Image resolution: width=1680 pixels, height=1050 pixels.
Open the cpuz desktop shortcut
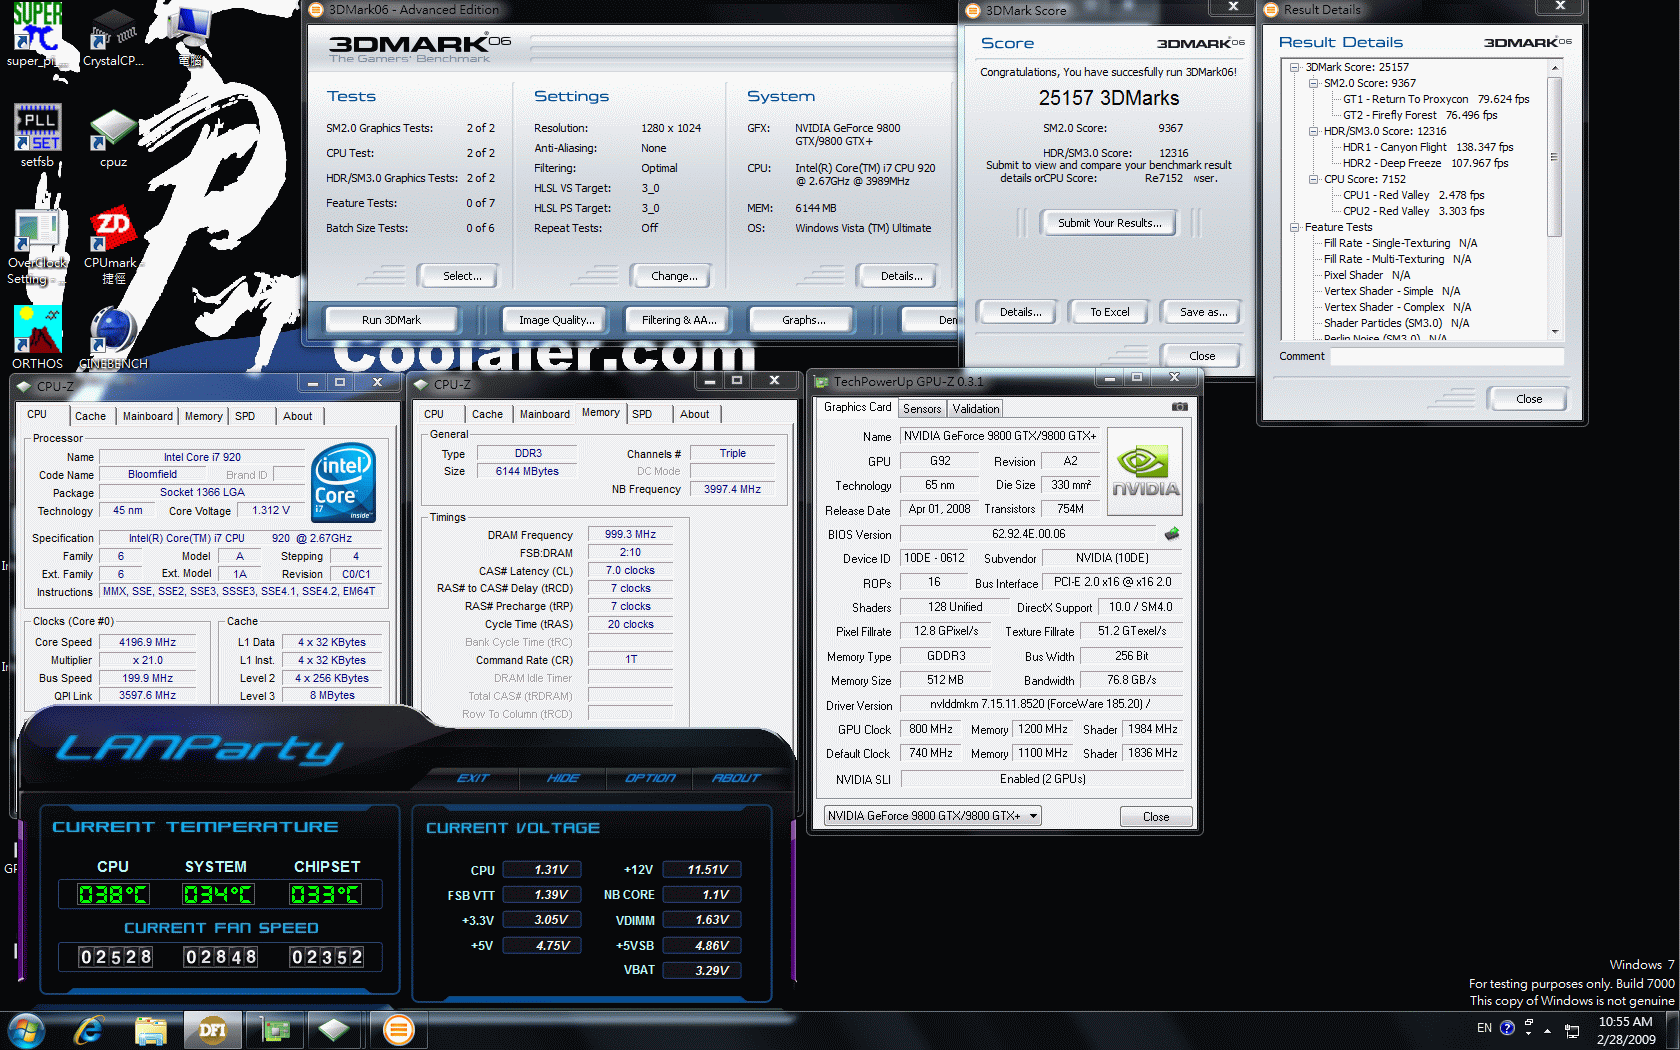click(113, 138)
